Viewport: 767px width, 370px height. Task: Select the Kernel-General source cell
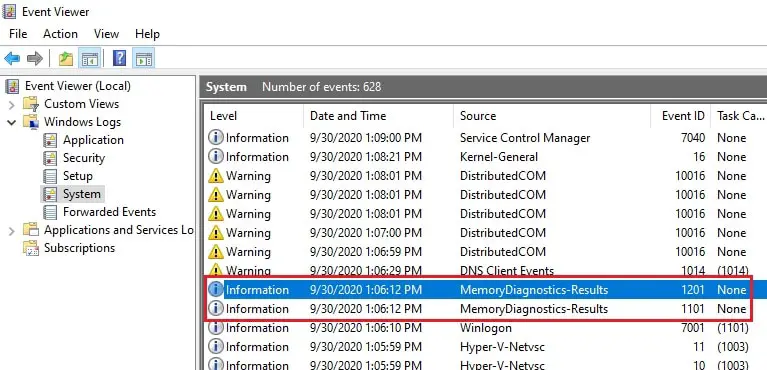tap(498, 157)
